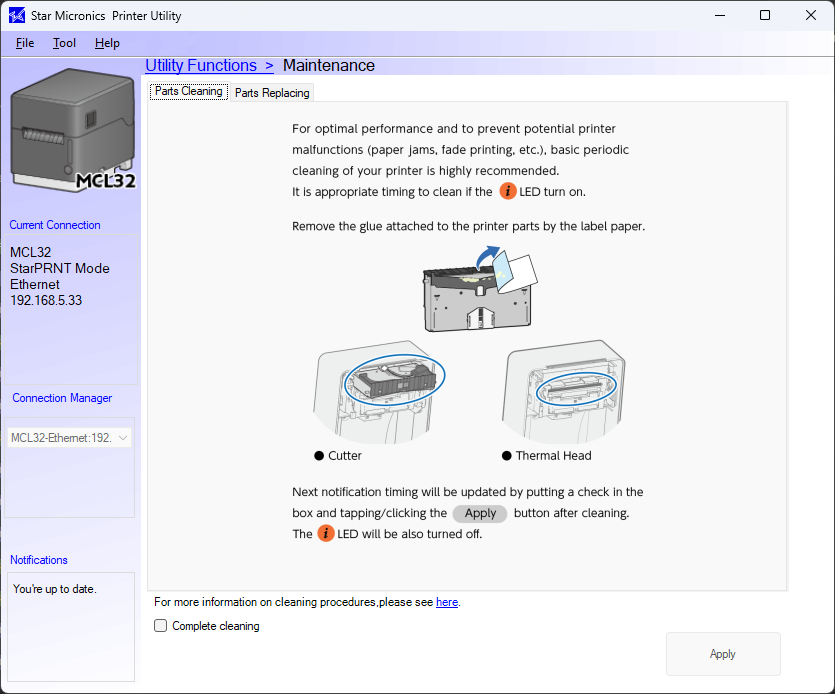Click the 'You're up to date.' notification text
This screenshot has width=835, height=694.
(54, 589)
